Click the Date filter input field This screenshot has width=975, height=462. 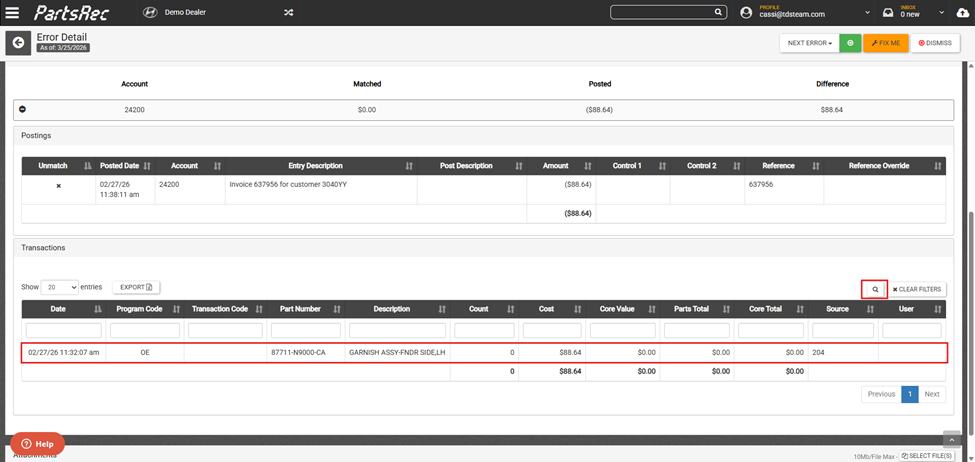pos(63,330)
